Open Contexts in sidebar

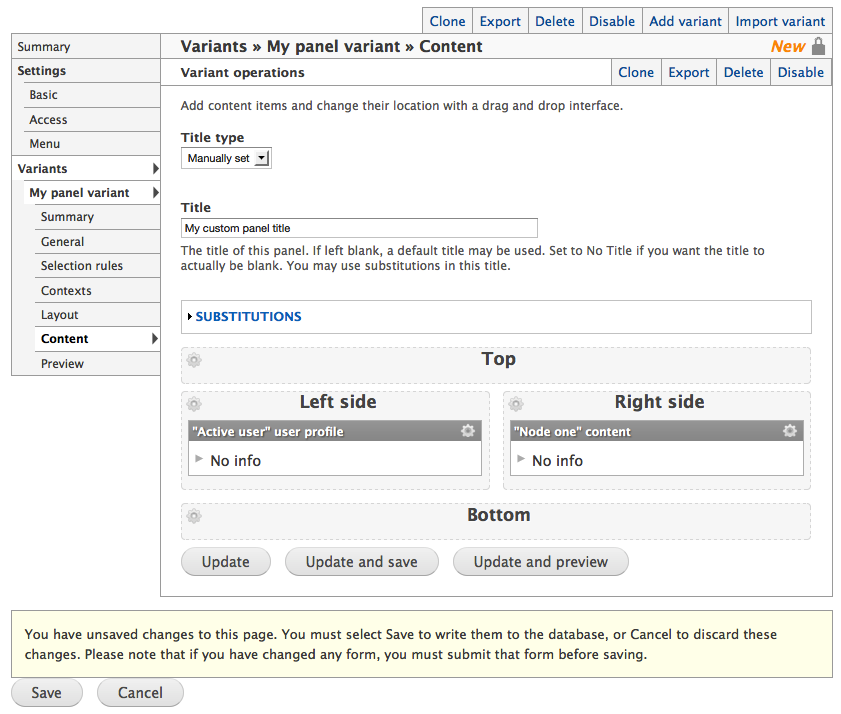[x=98, y=290]
